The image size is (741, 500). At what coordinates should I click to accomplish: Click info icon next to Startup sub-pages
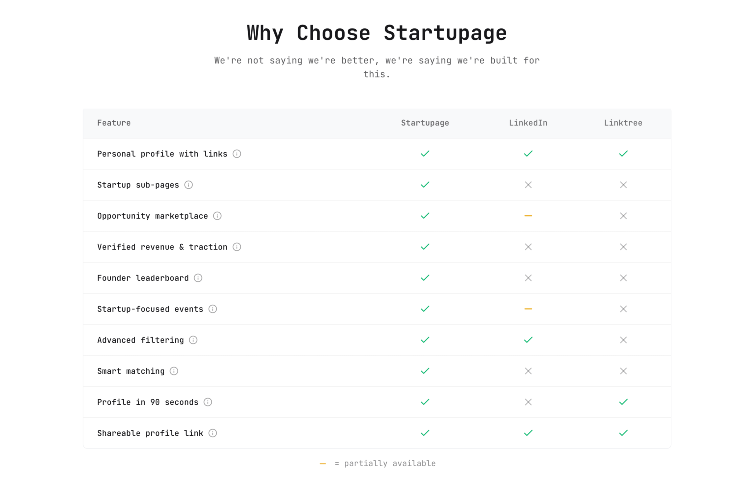tap(188, 185)
